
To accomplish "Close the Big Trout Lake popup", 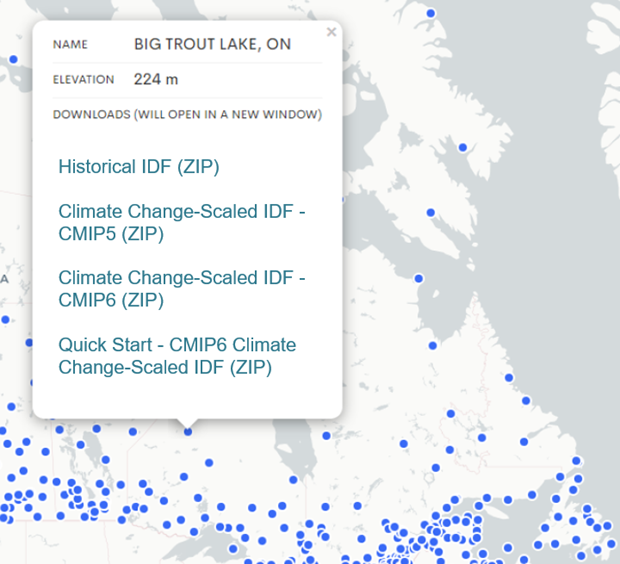I will 331,32.
